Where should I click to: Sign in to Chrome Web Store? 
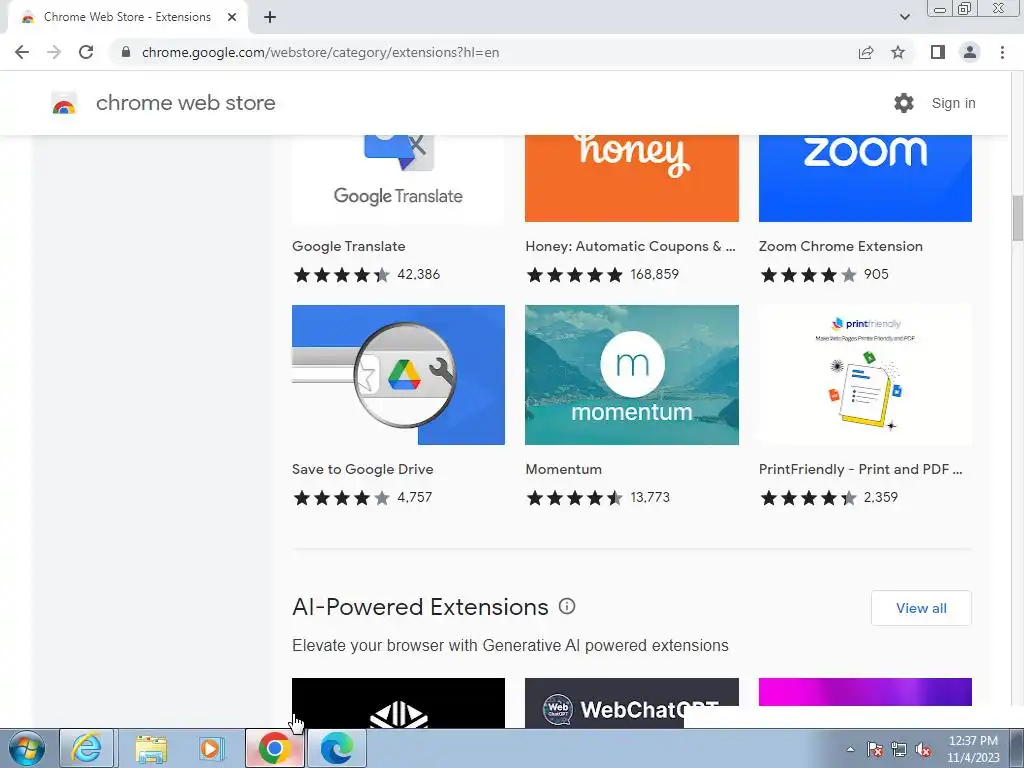[953, 103]
